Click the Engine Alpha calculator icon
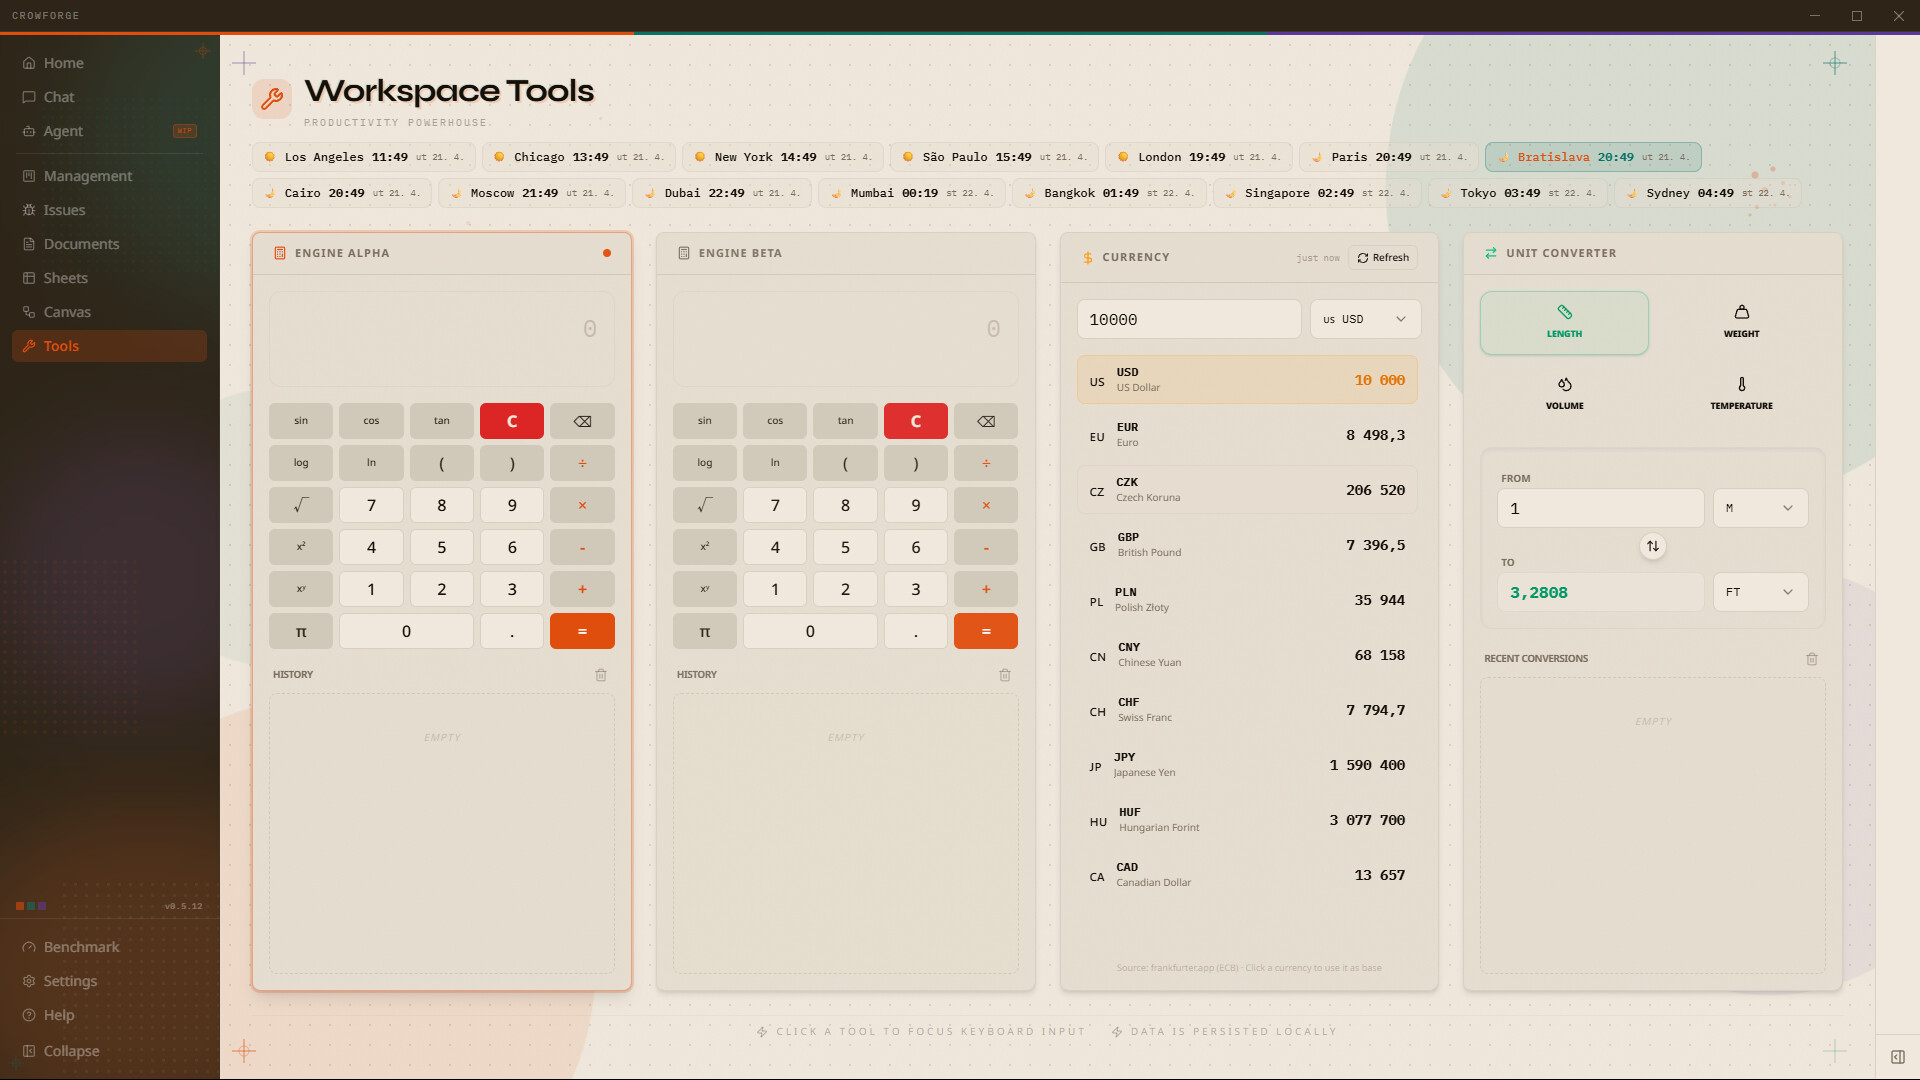The width and height of the screenshot is (1920, 1080). pyautogui.click(x=280, y=253)
